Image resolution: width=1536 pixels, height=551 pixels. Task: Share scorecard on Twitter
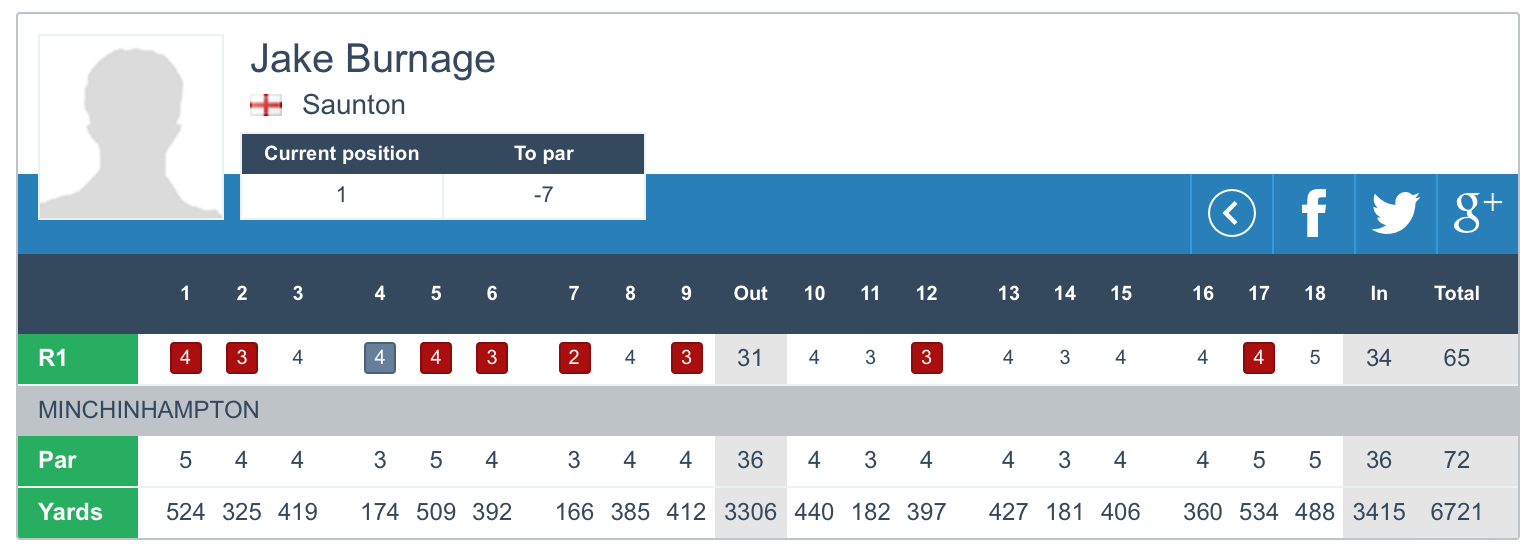click(x=1395, y=213)
